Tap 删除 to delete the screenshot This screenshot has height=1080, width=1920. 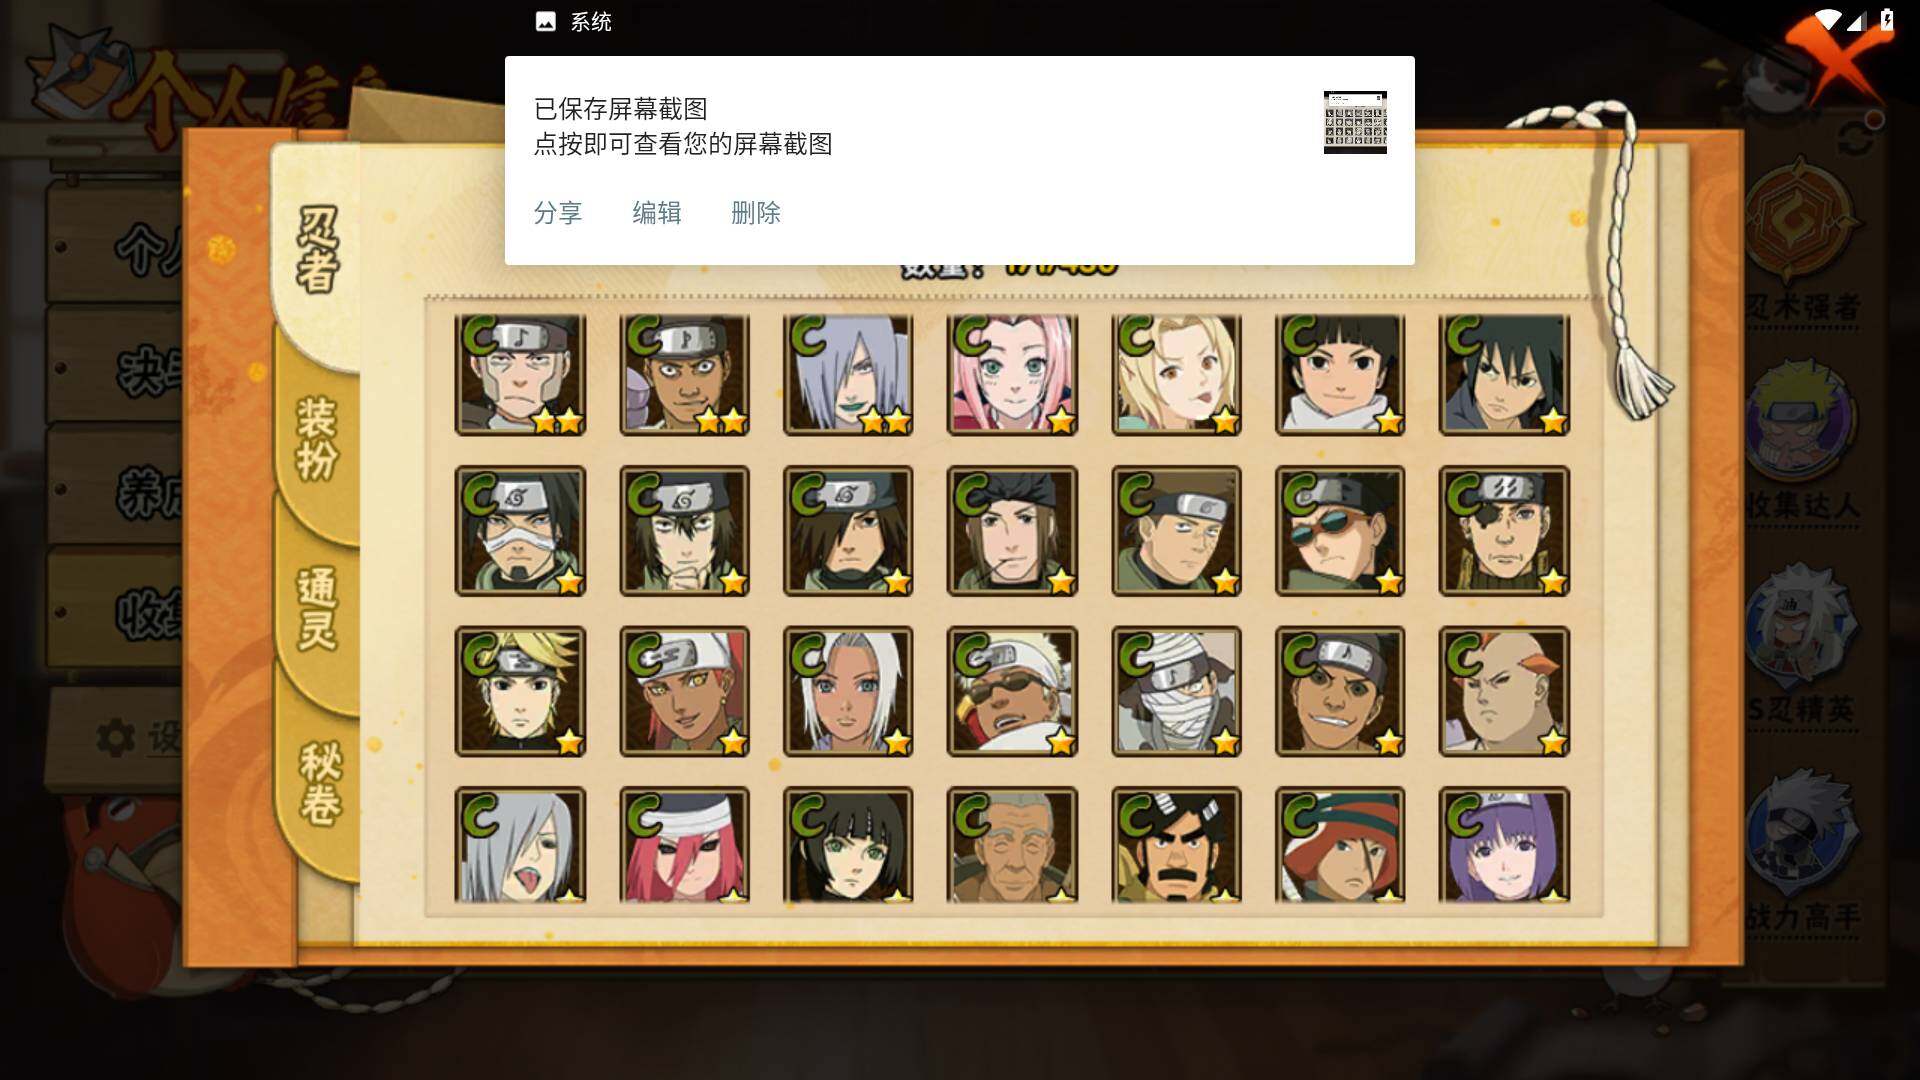[756, 213]
